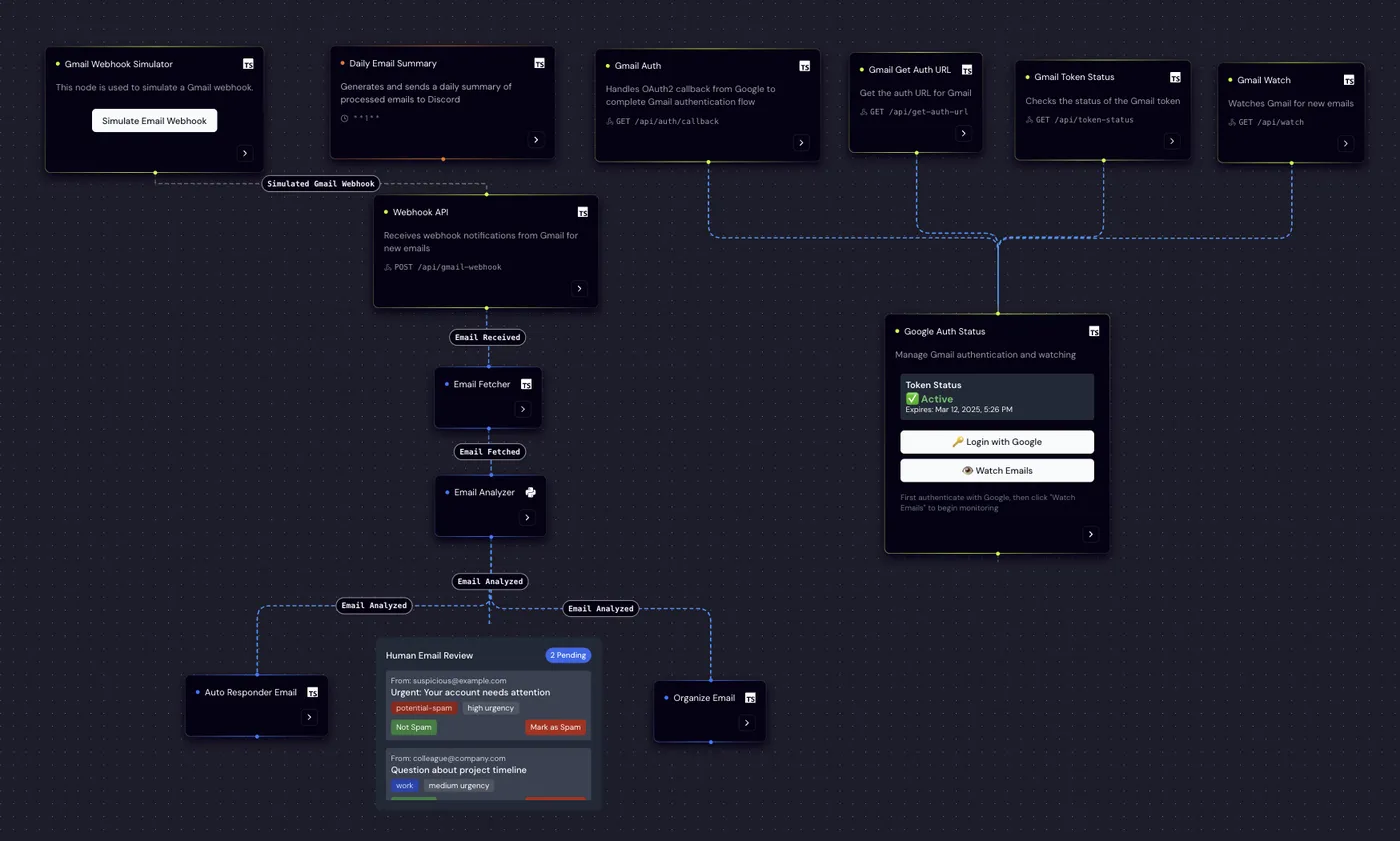Expand the Email Fetcher node chevron
The height and width of the screenshot is (841, 1400).
tap(523, 409)
